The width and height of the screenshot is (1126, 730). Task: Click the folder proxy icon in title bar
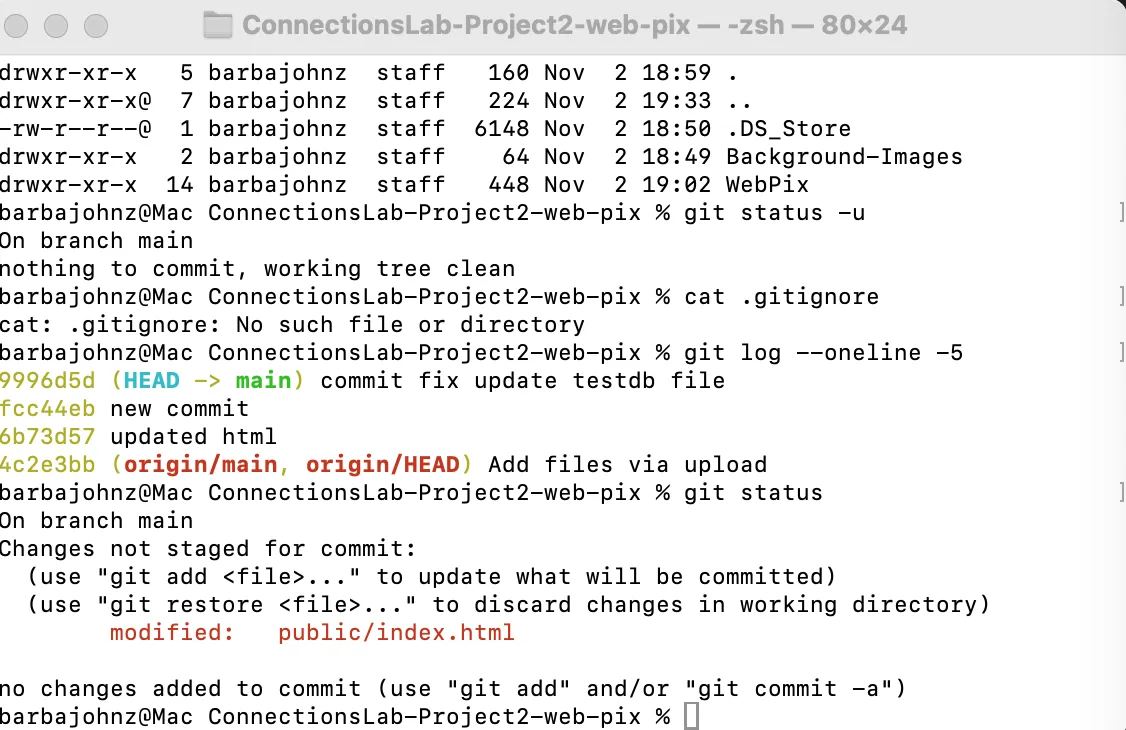coord(217,25)
